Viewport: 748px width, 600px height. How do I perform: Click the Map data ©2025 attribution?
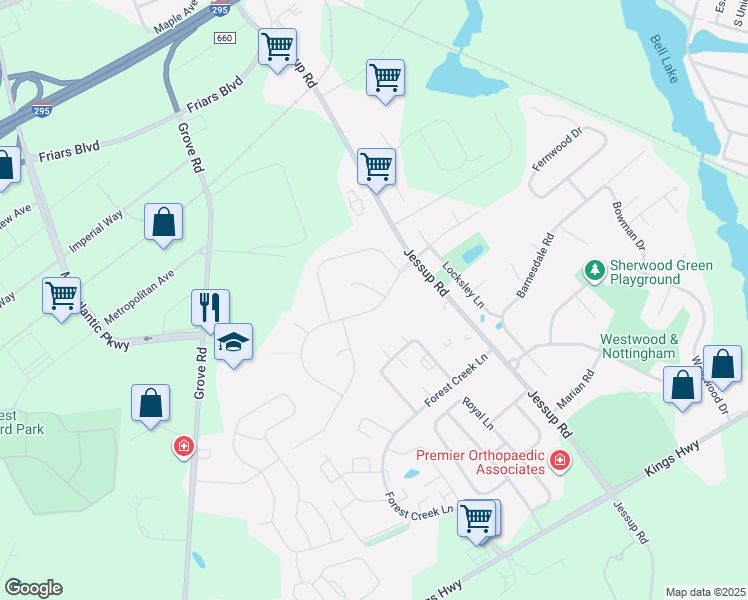coord(706,592)
